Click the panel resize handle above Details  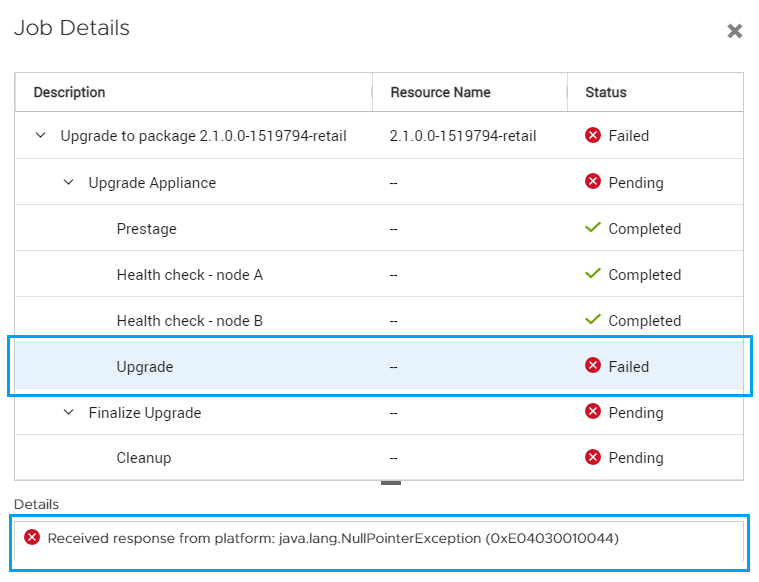click(x=391, y=484)
